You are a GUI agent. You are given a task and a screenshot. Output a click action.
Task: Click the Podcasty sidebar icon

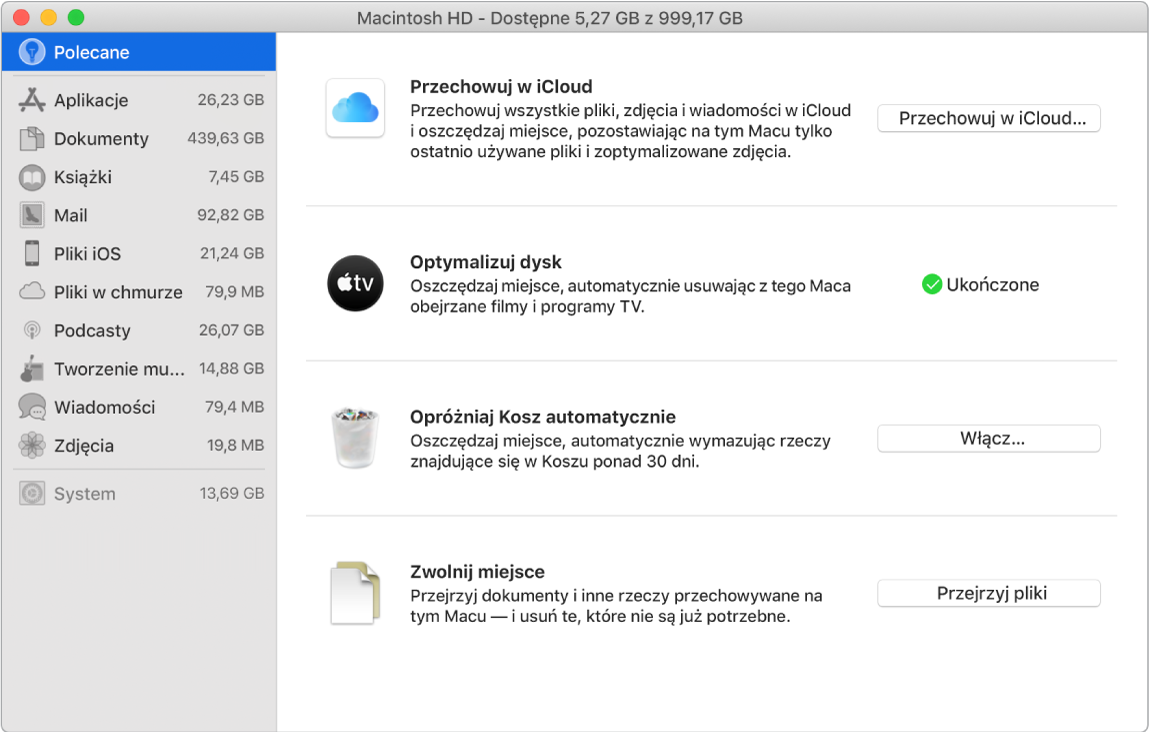(x=30, y=330)
